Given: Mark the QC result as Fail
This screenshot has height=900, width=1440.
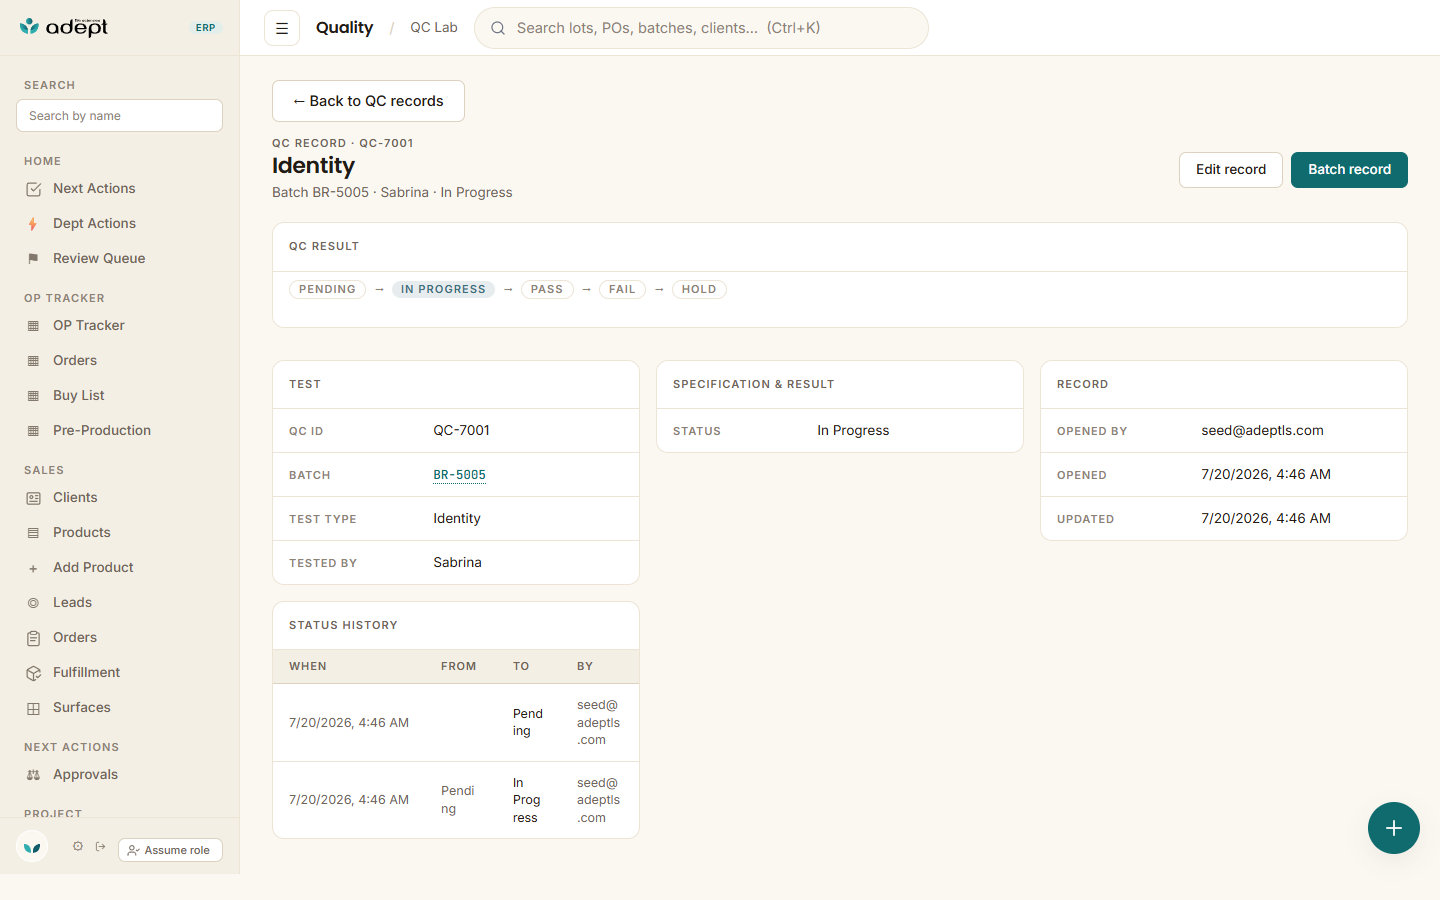Looking at the screenshot, I should 622,290.
